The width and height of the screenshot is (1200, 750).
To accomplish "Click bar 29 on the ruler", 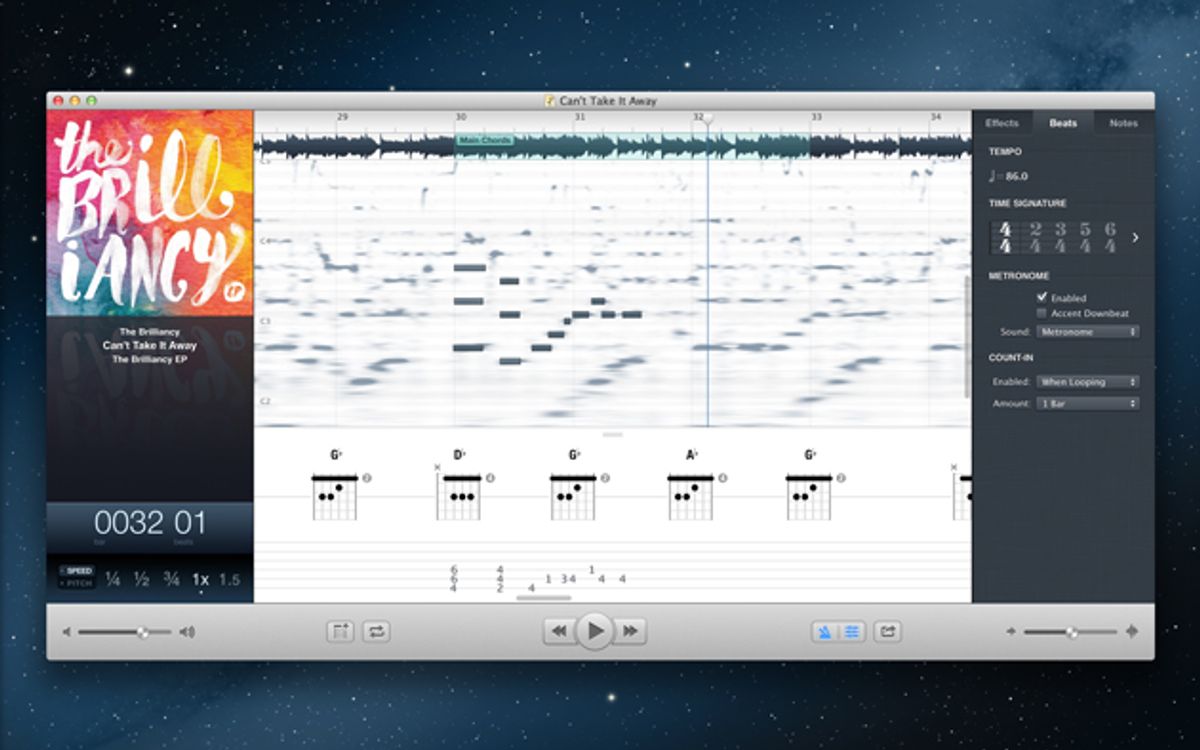I will 342,118.
